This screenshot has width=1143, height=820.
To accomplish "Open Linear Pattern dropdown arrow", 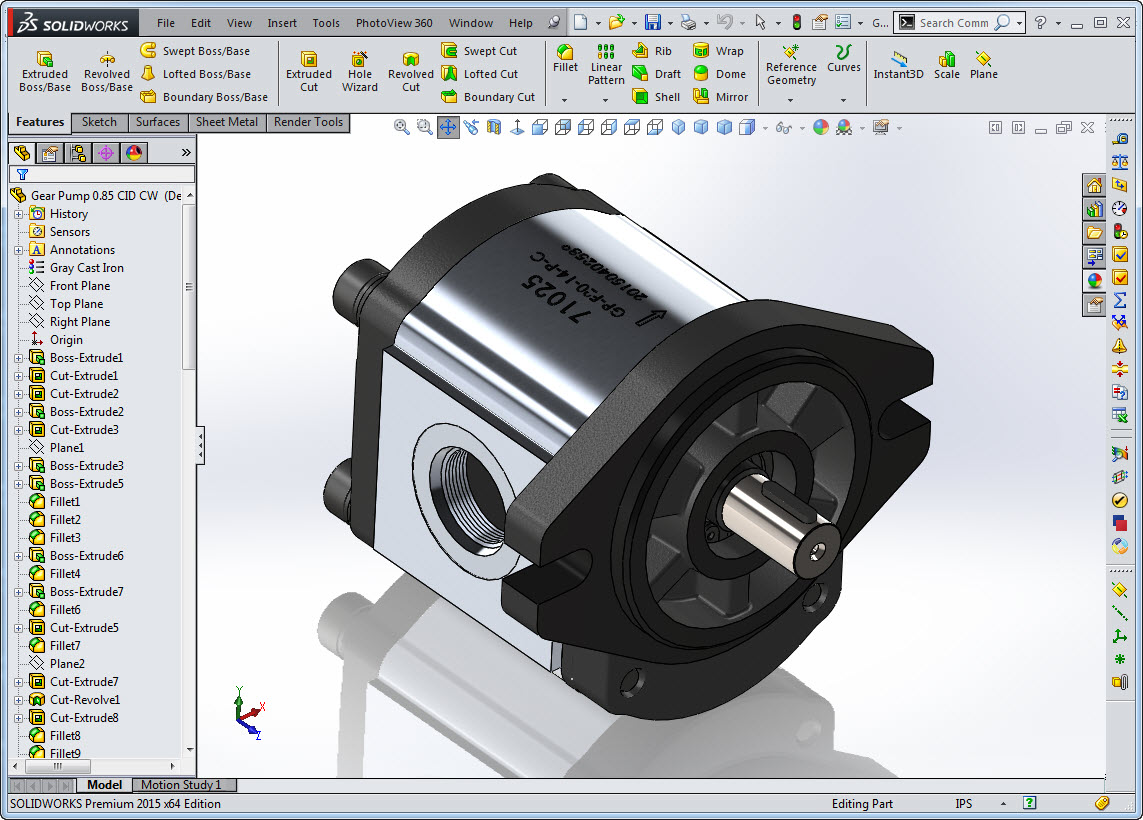I will 606,100.
